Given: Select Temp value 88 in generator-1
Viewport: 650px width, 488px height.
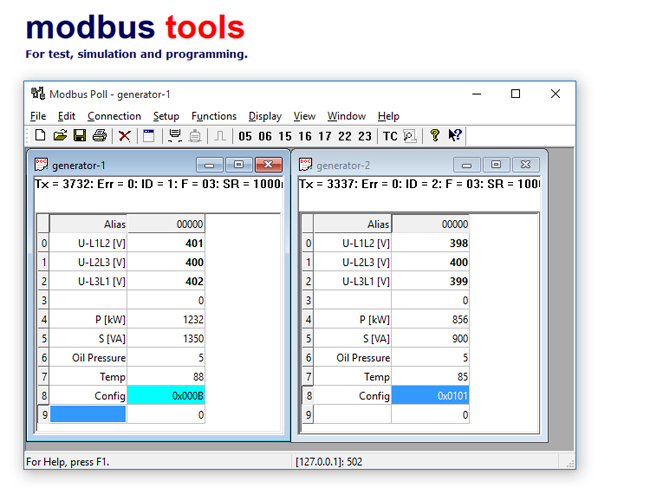Looking at the screenshot, I should click(x=166, y=376).
